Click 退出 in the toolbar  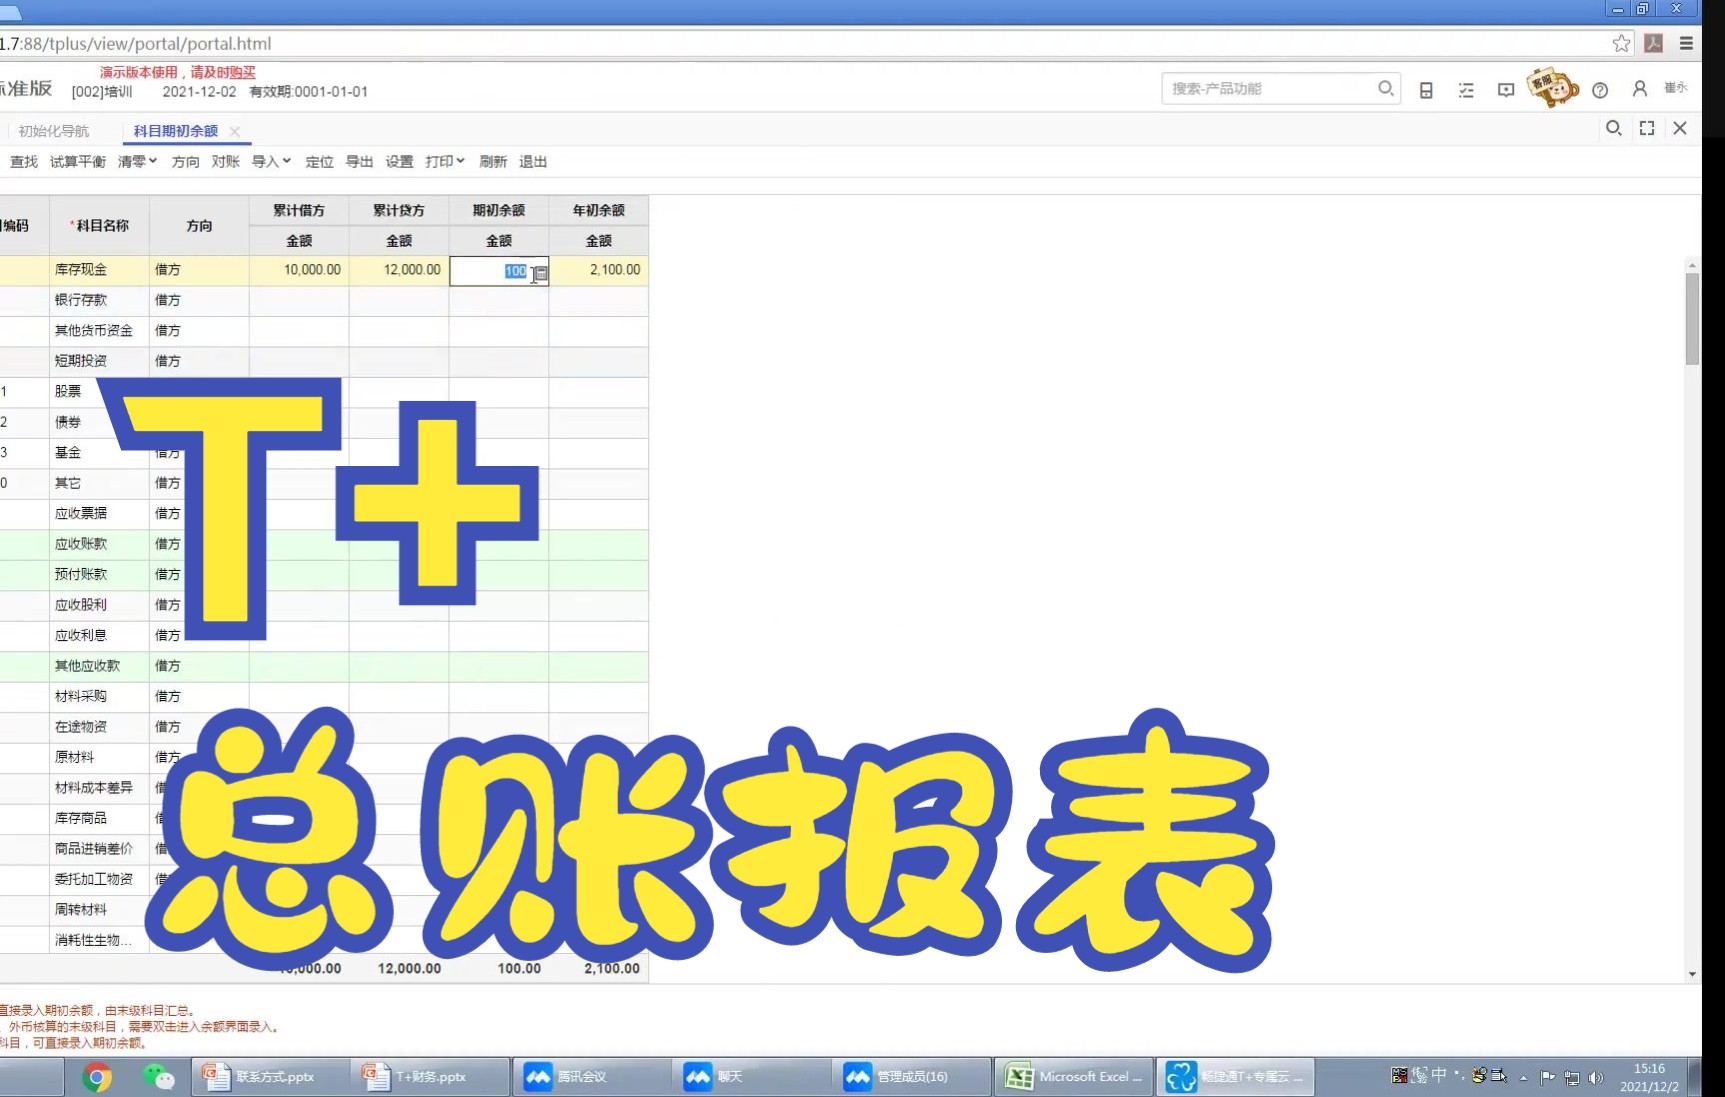[533, 161]
